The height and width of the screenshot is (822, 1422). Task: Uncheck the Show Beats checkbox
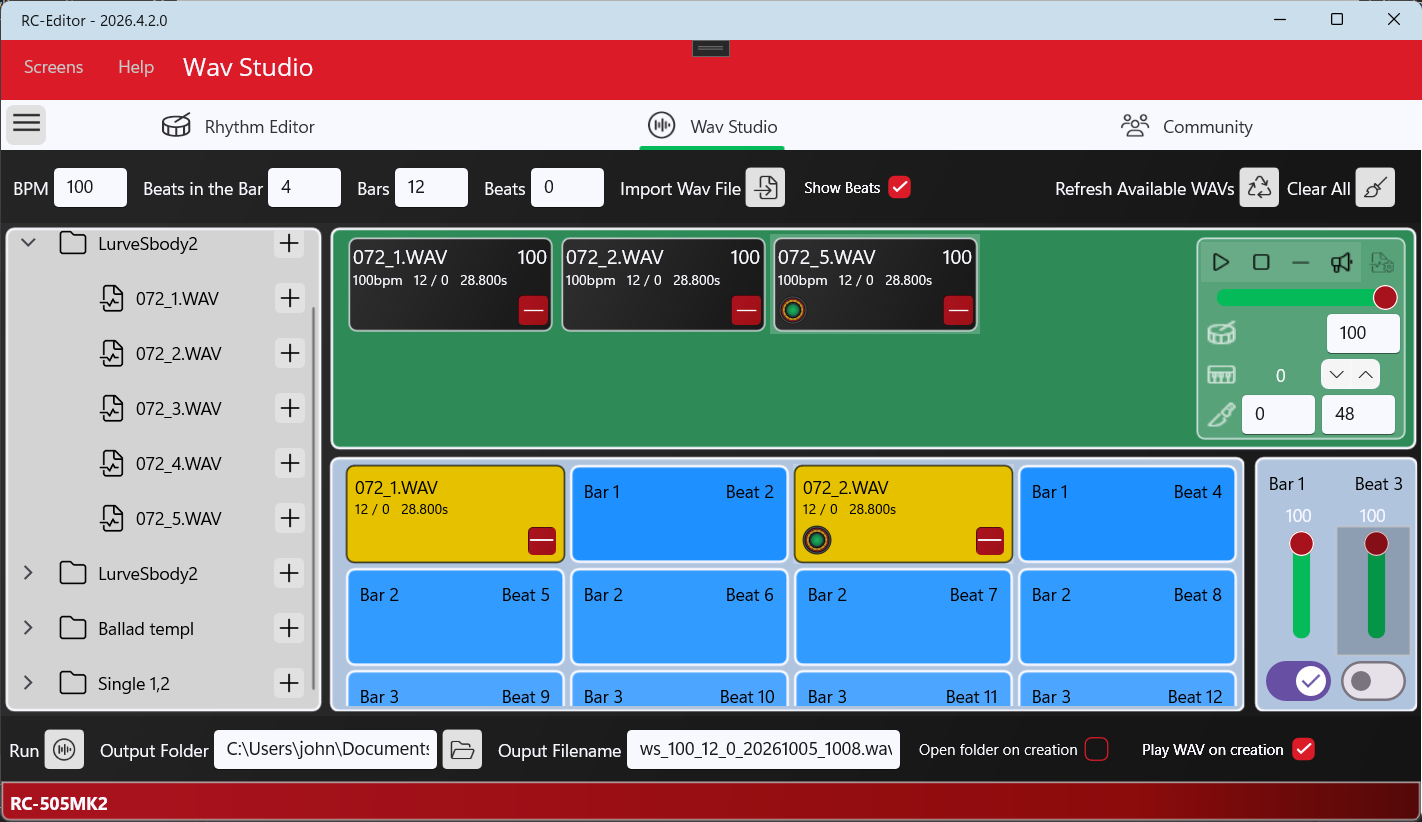click(x=899, y=187)
